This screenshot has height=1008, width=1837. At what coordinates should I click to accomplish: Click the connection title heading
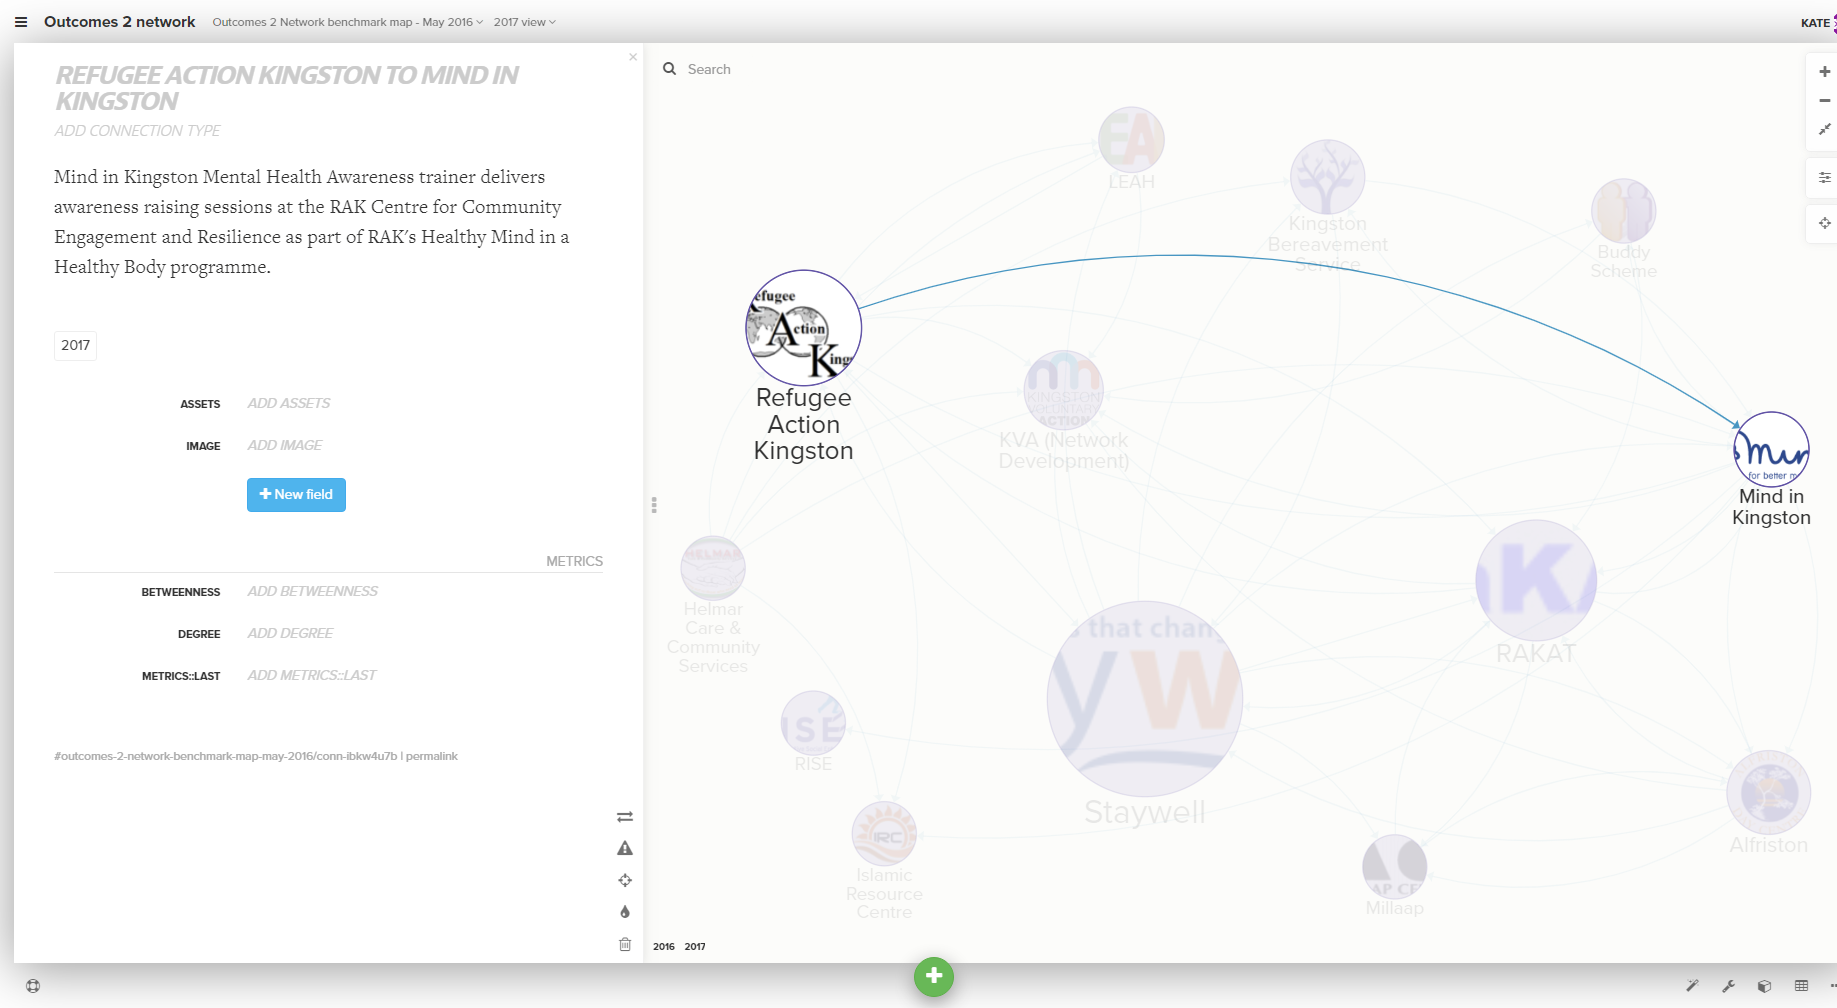coord(286,88)
